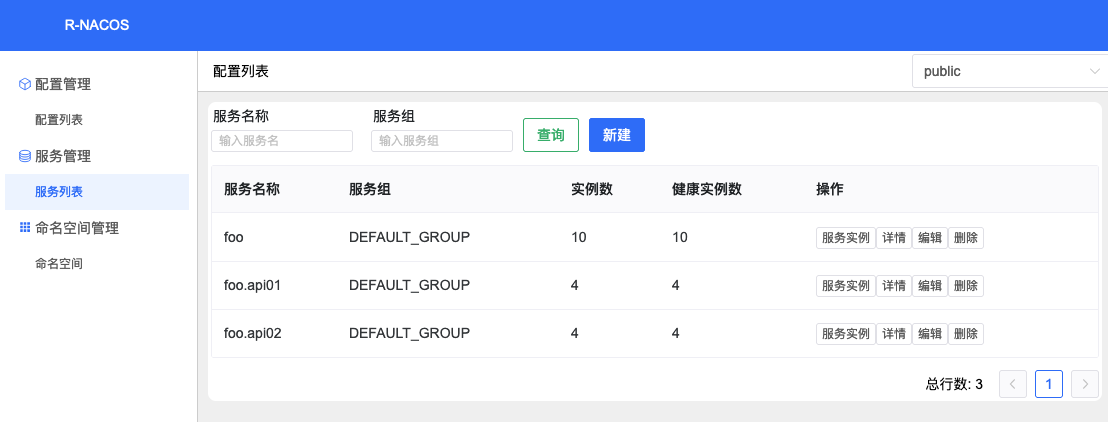Open 详情 for foo.api02
Viewport: 1108px width, 422px height.
point(894,334)
